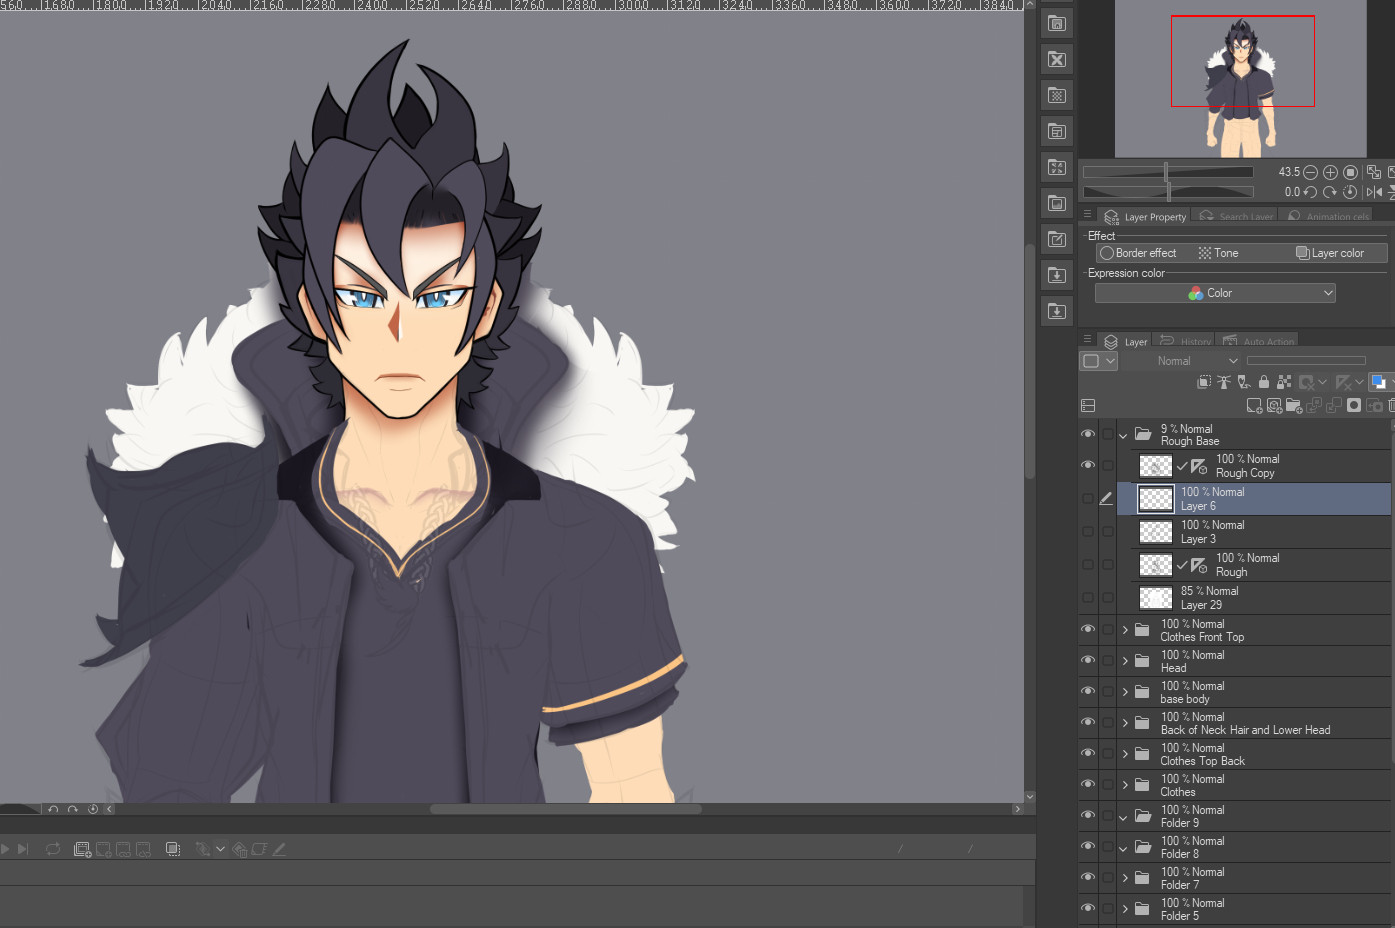Image resolution: width=1395 pixels, height=928 pixels.
Task: Select the Layer panel tab
Action: tap(1125, 341)
